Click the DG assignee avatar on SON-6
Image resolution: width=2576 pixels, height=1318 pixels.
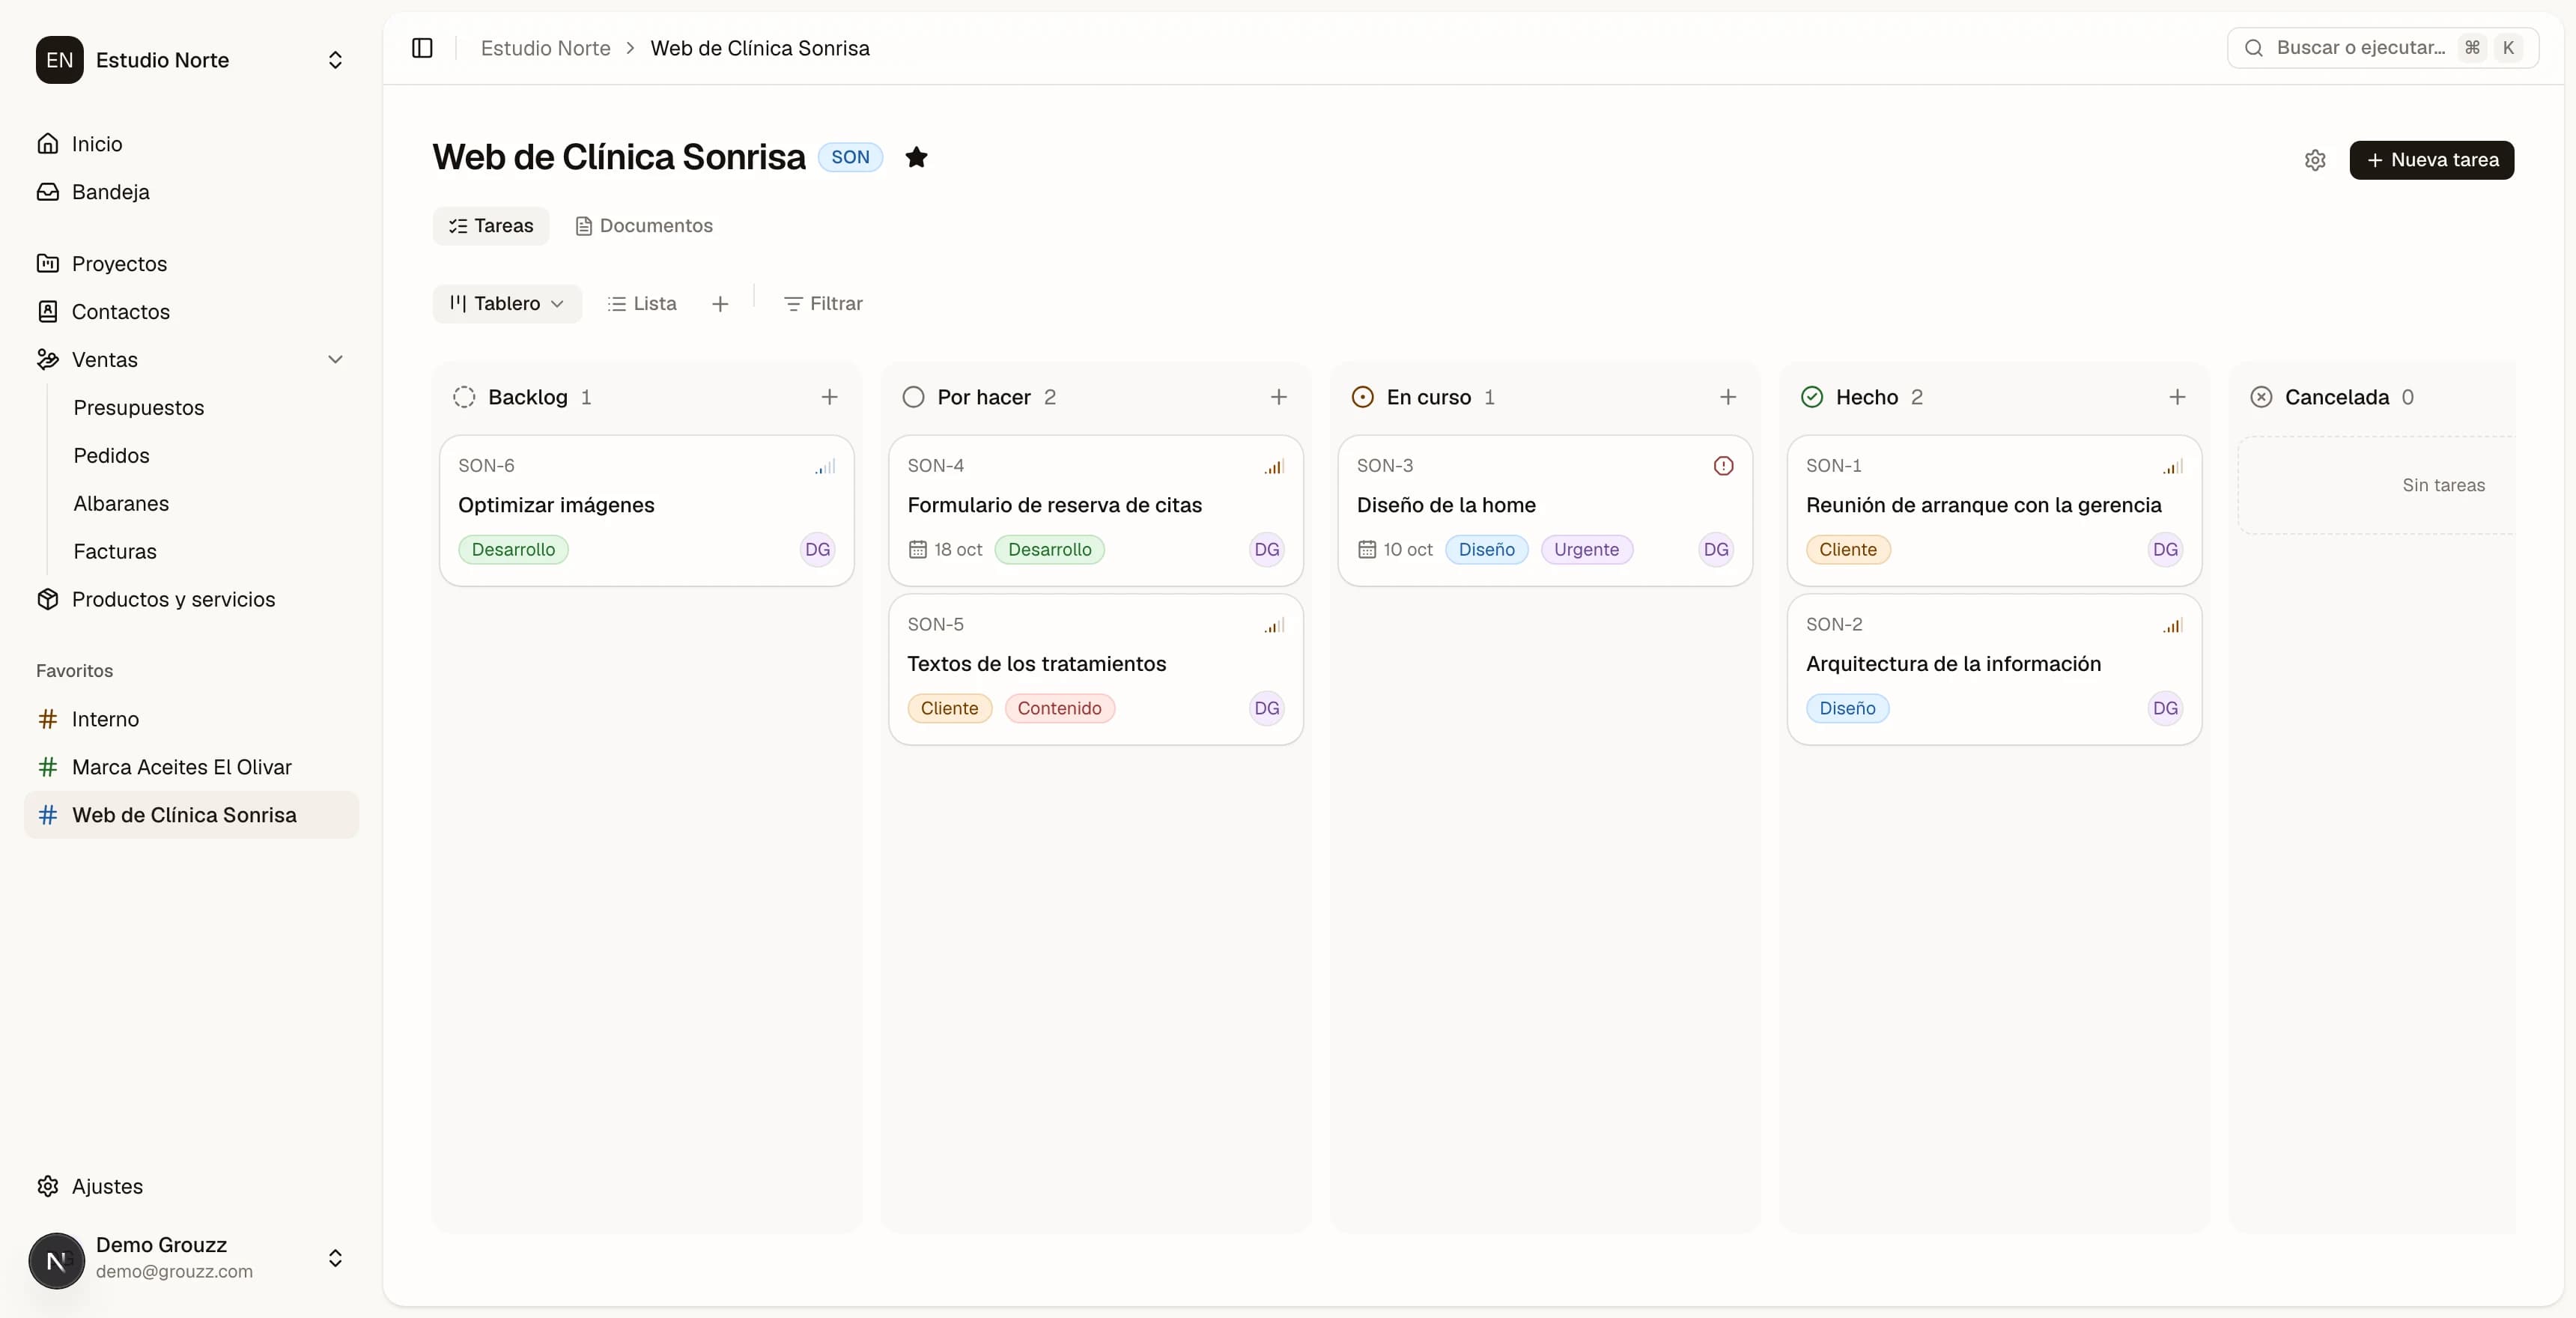pyautogui.click(x=817, y=549)
